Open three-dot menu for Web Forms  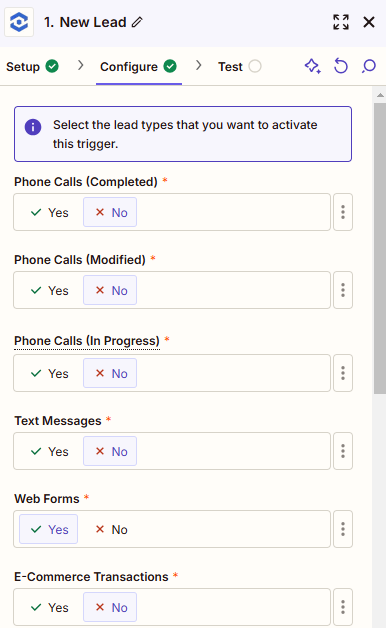[343, 529]
